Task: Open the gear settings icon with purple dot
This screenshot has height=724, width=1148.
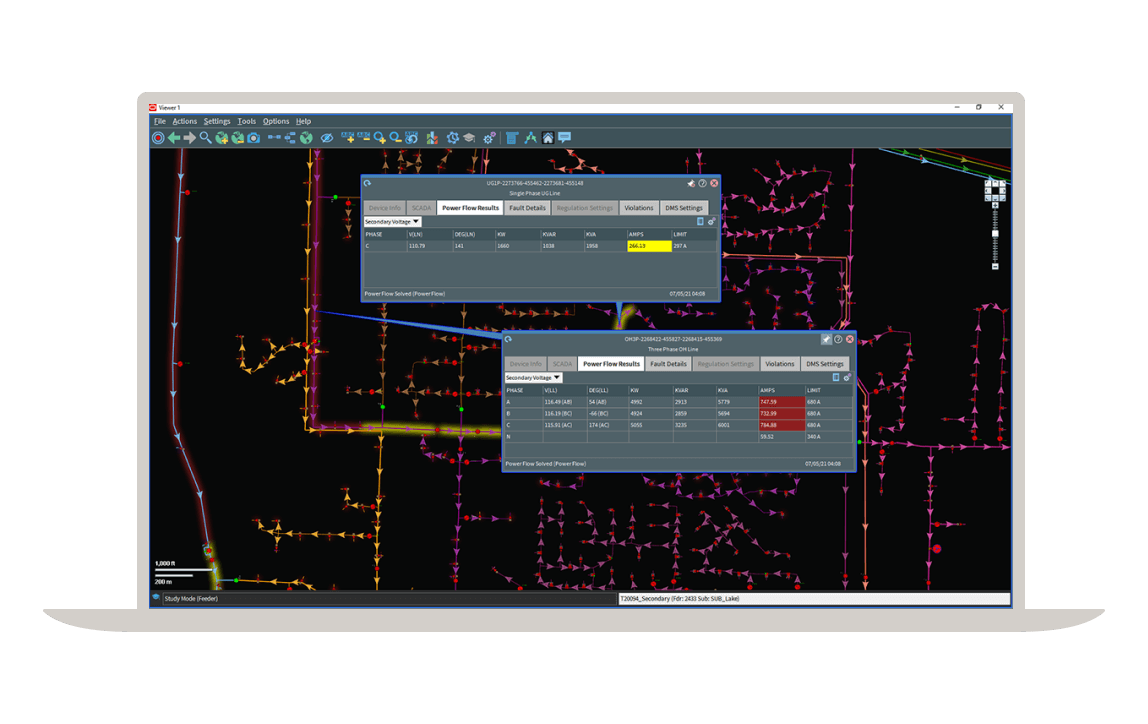Action: [x=489, y=138]
